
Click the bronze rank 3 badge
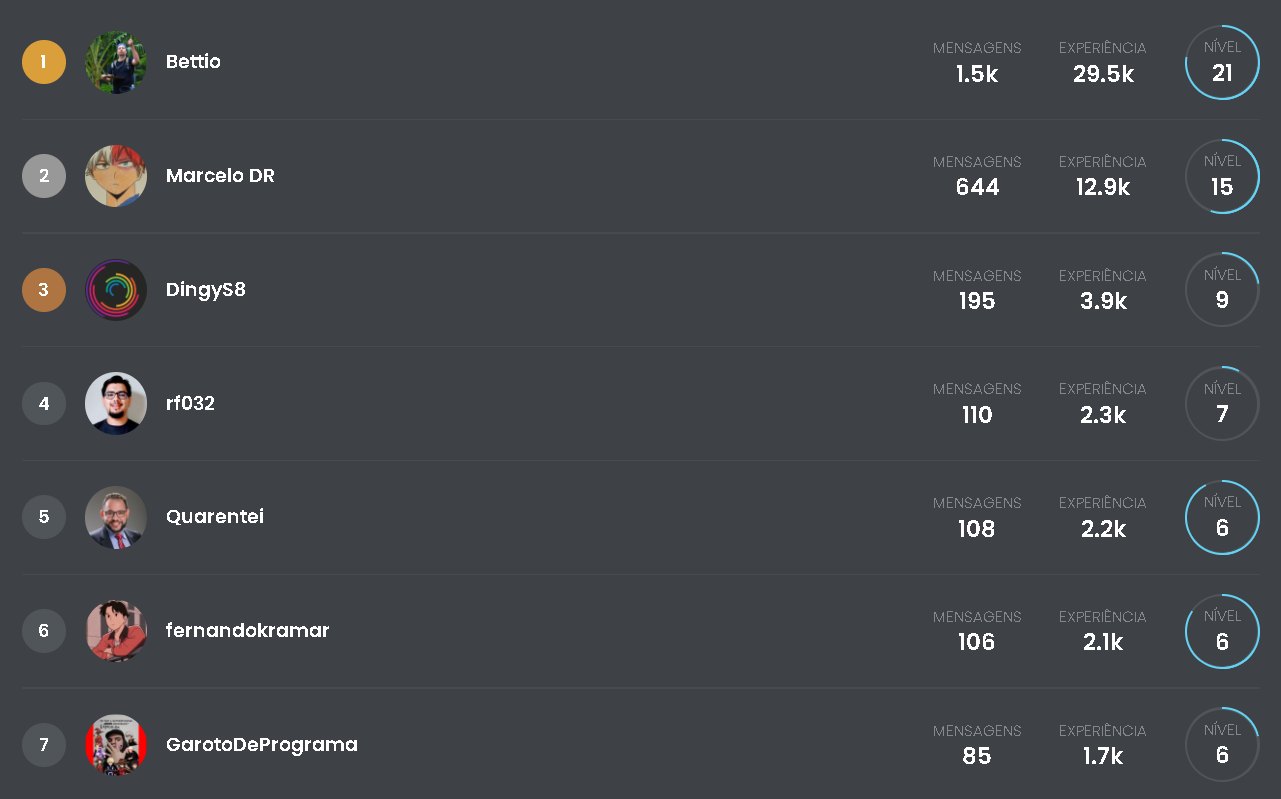(x=44, y=290)
